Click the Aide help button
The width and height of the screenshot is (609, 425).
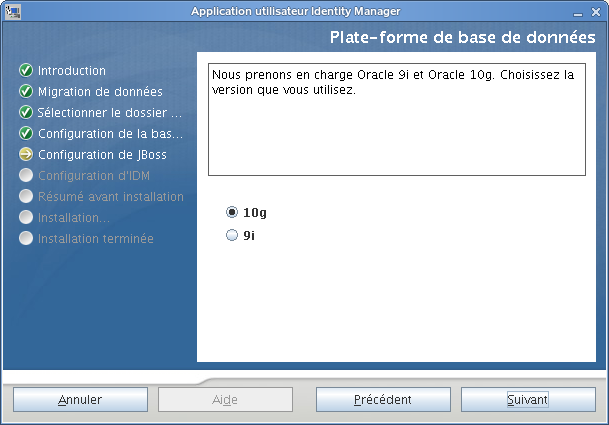pos(225,399)
